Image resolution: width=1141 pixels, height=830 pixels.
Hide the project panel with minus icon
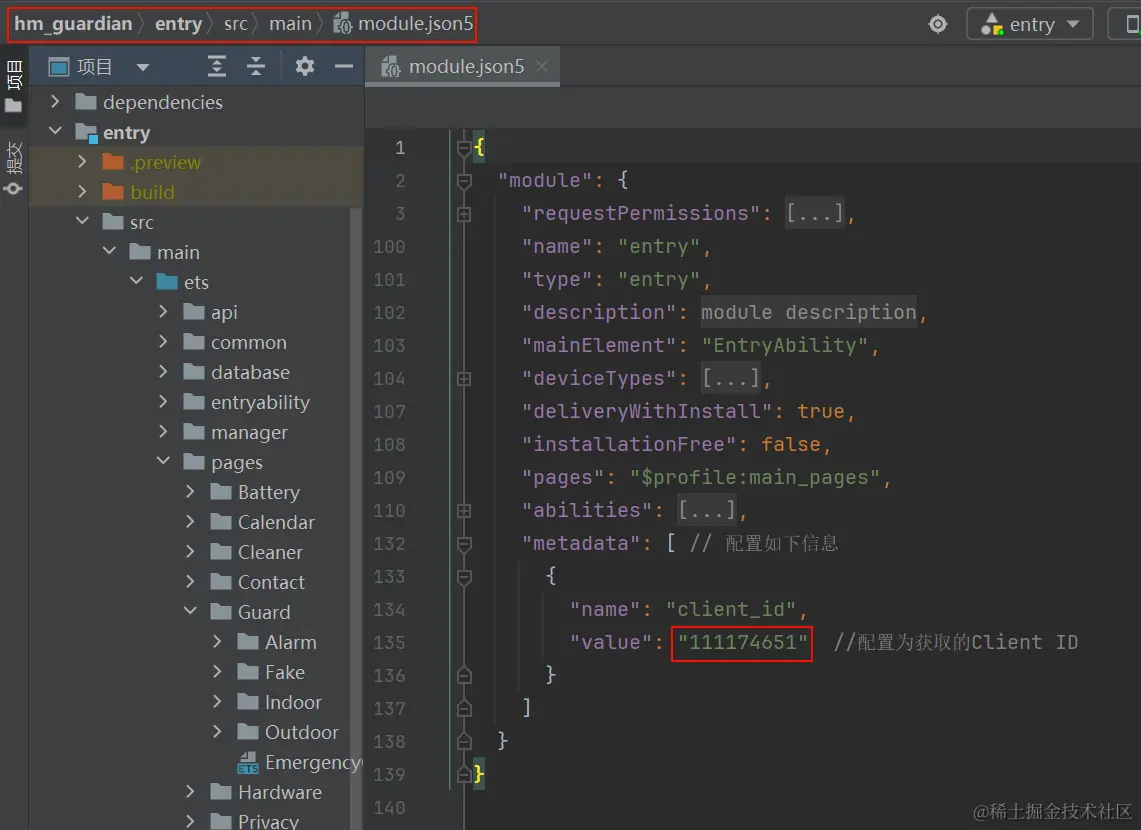[343, 66]
